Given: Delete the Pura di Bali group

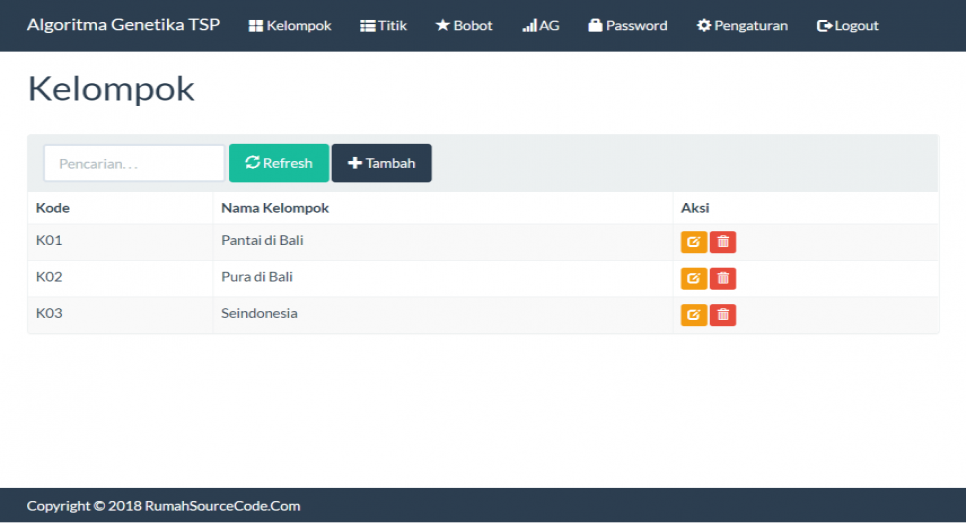Looking at the screenshot, I should point(723,279).
